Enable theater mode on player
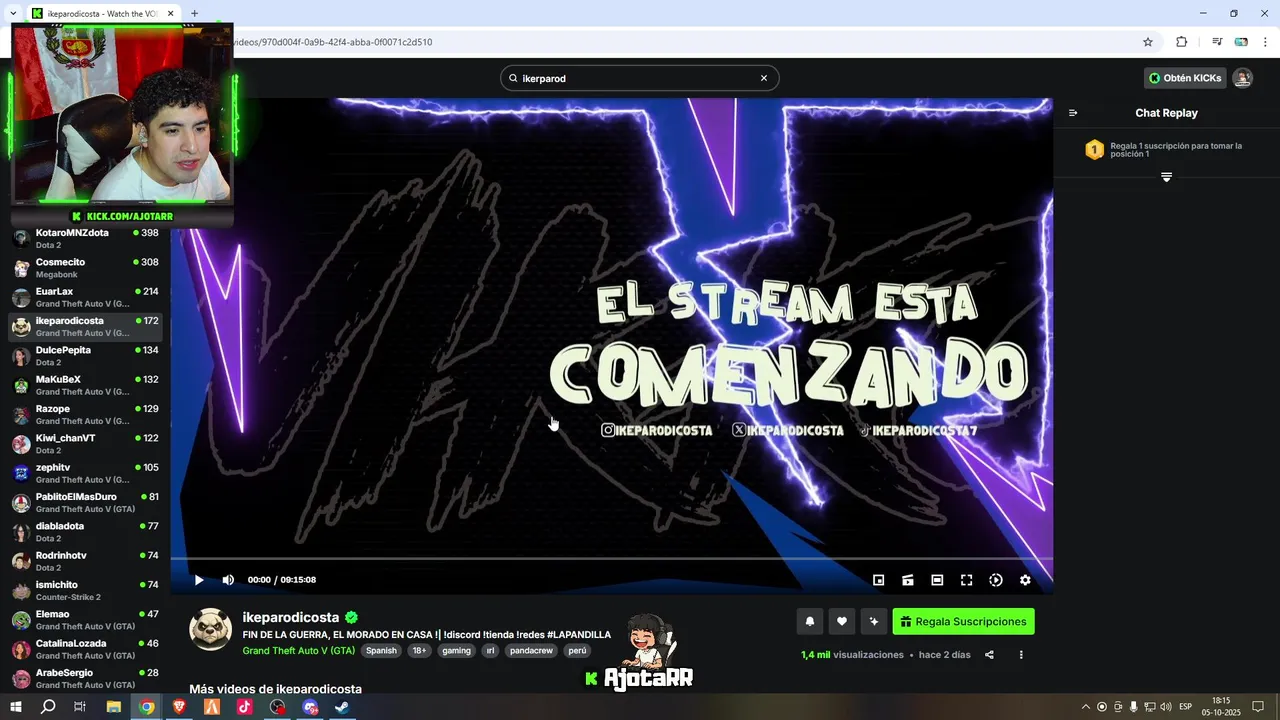 click(937, 580)
